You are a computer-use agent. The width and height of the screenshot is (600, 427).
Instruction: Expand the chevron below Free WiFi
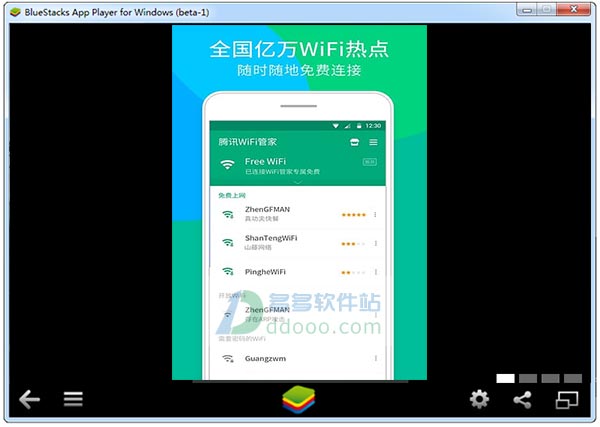(x=298, y=183)
